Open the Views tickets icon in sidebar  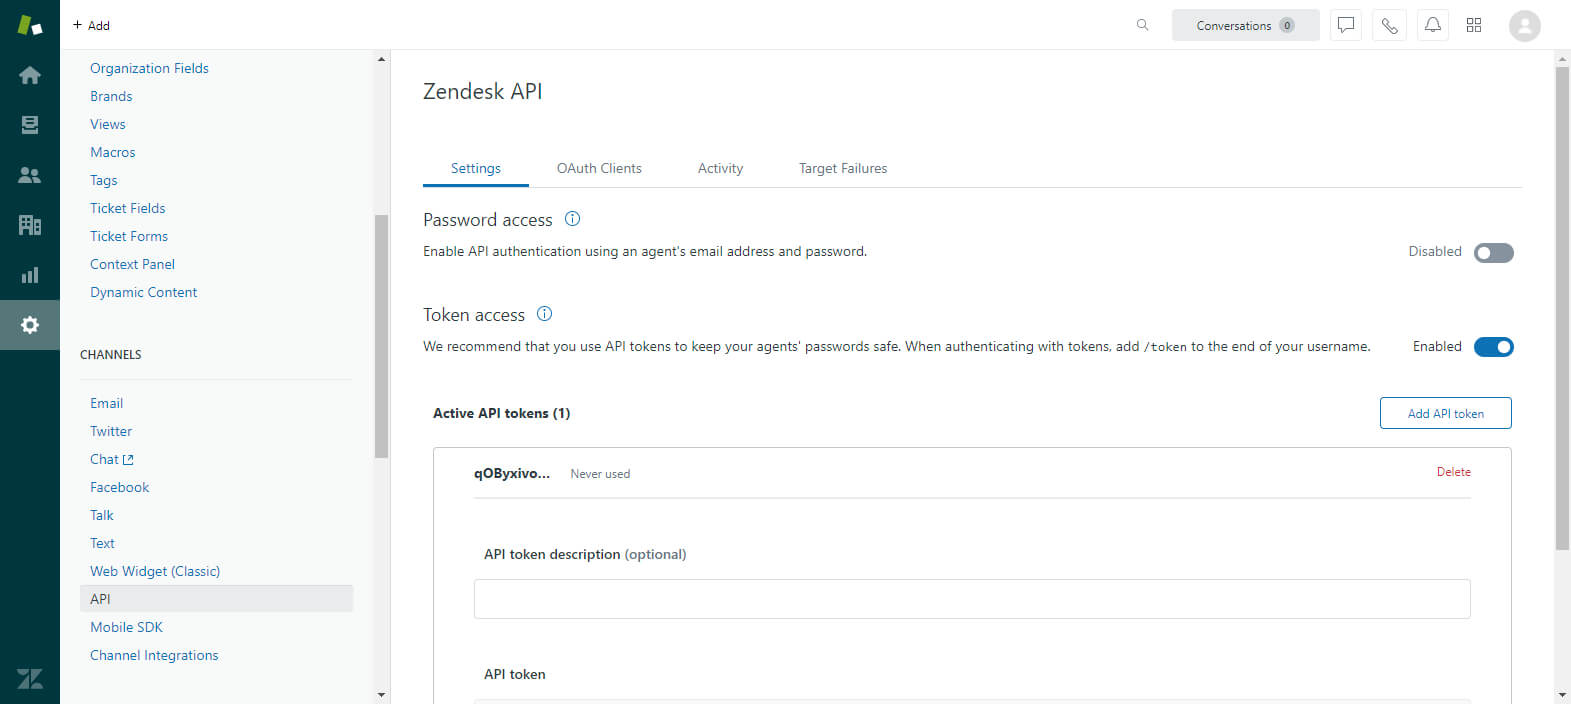point(30,125)
